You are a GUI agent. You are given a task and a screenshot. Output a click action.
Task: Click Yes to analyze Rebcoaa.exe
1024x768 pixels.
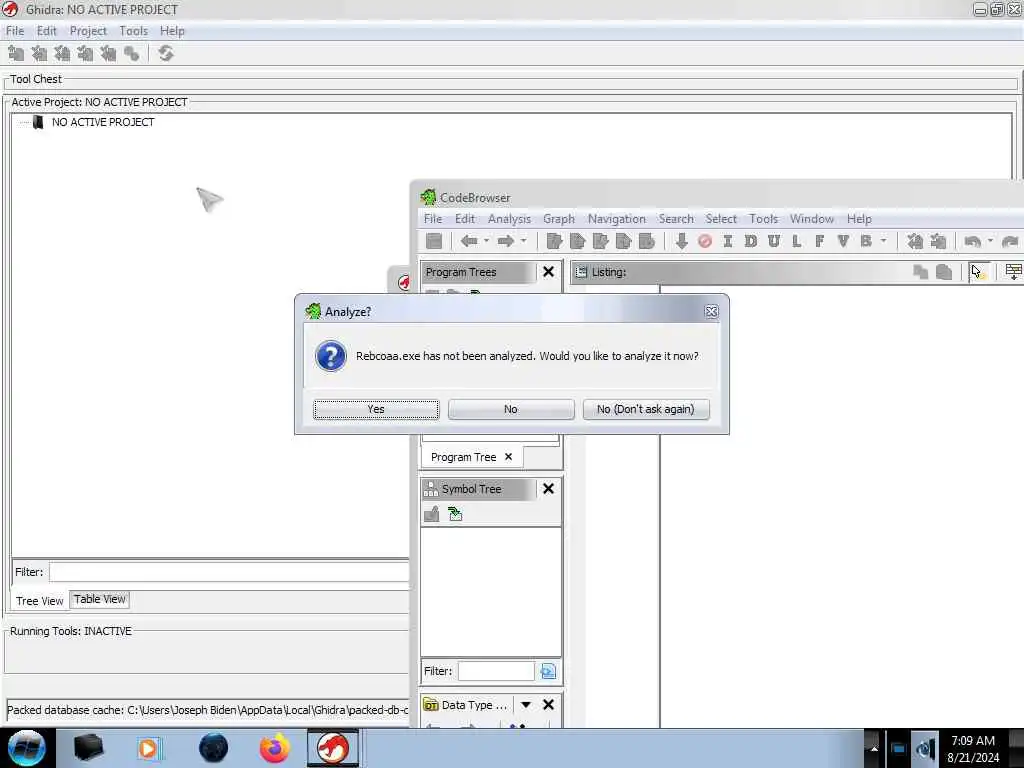point(376,409)
